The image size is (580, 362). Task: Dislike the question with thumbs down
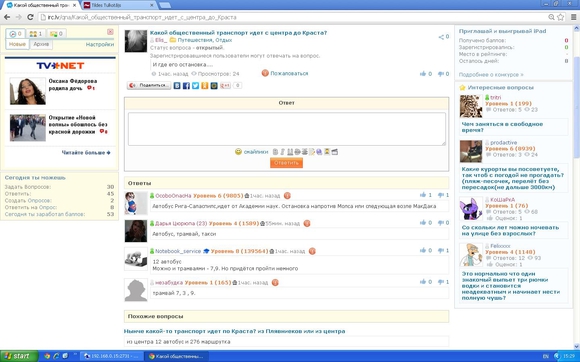[x=441, y=74]
